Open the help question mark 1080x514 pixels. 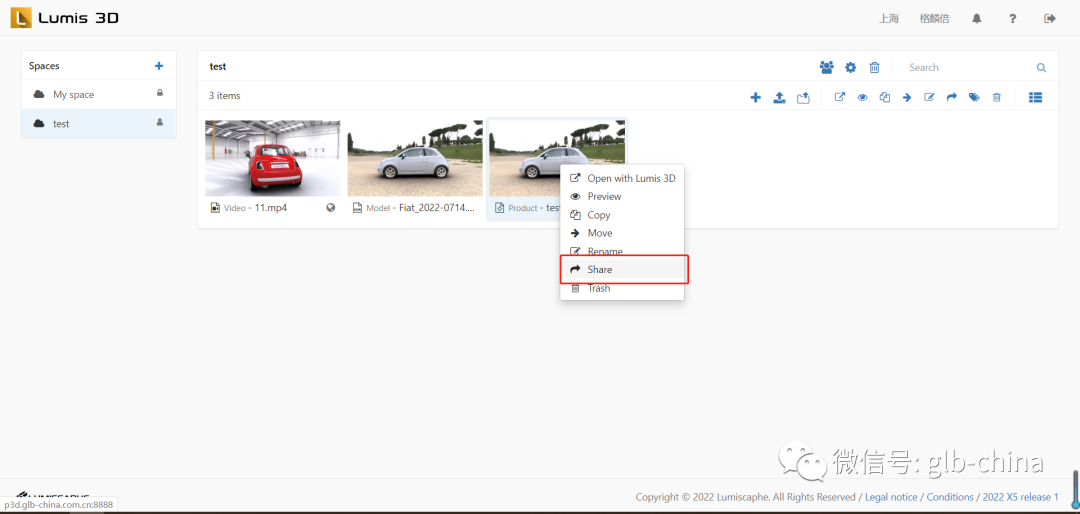click(1012, 19)
